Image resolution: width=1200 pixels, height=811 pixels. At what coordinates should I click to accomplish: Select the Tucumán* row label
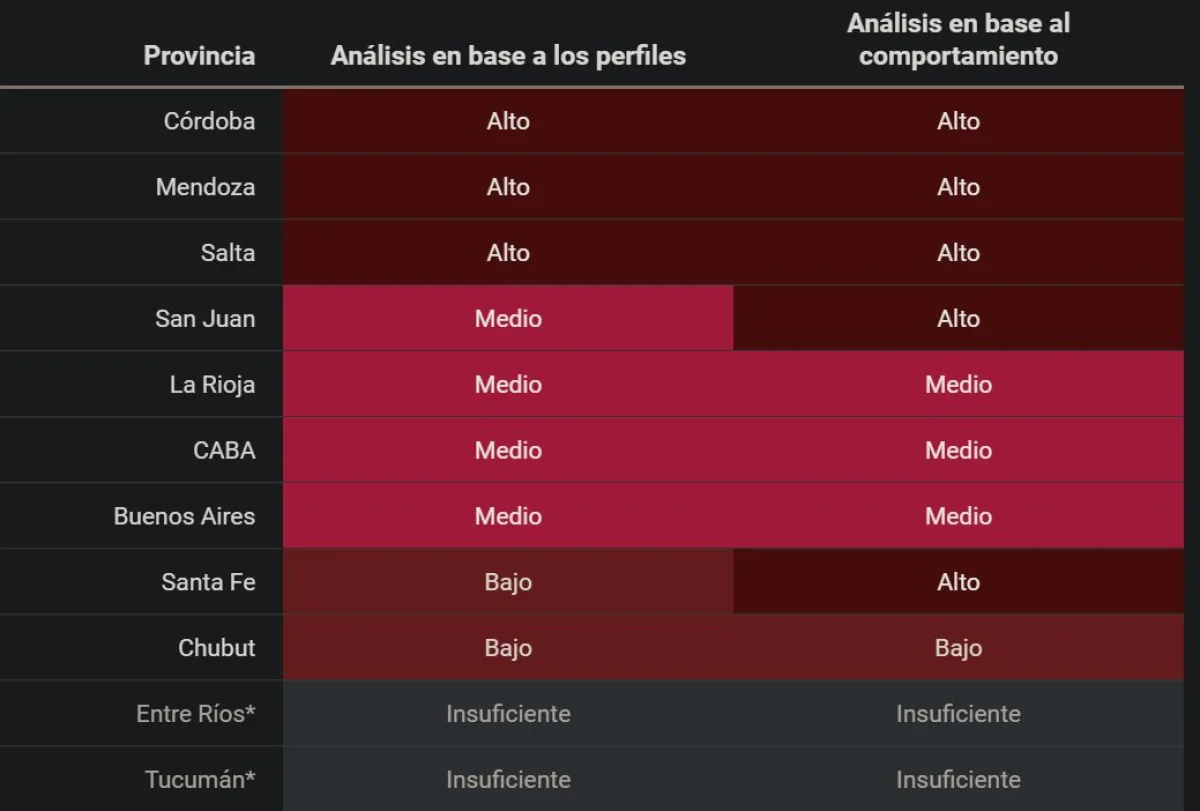200,779
